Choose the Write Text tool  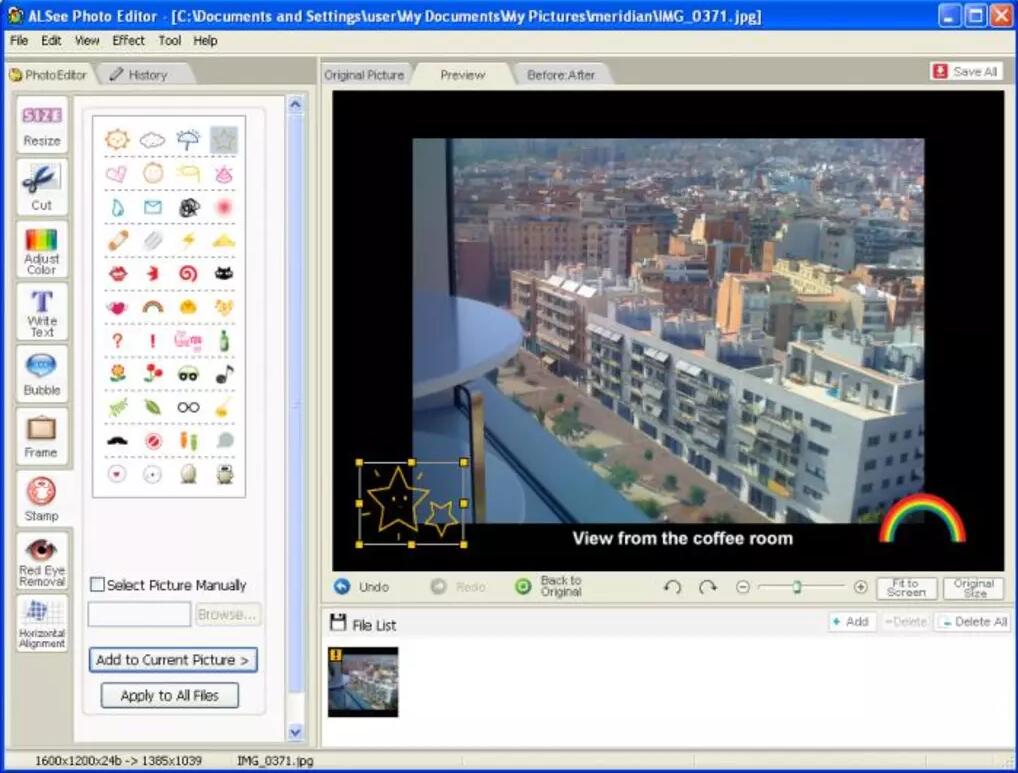click(42, 312)
